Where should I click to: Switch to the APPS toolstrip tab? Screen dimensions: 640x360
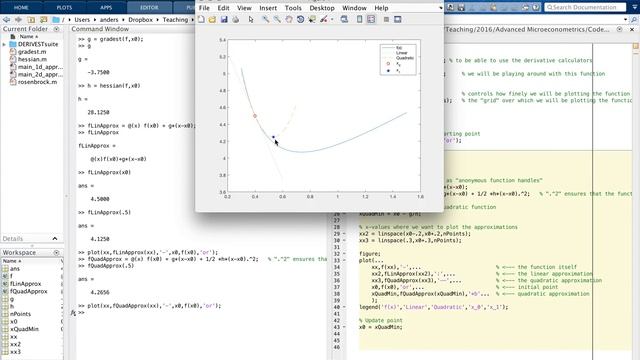pos(106,7)
